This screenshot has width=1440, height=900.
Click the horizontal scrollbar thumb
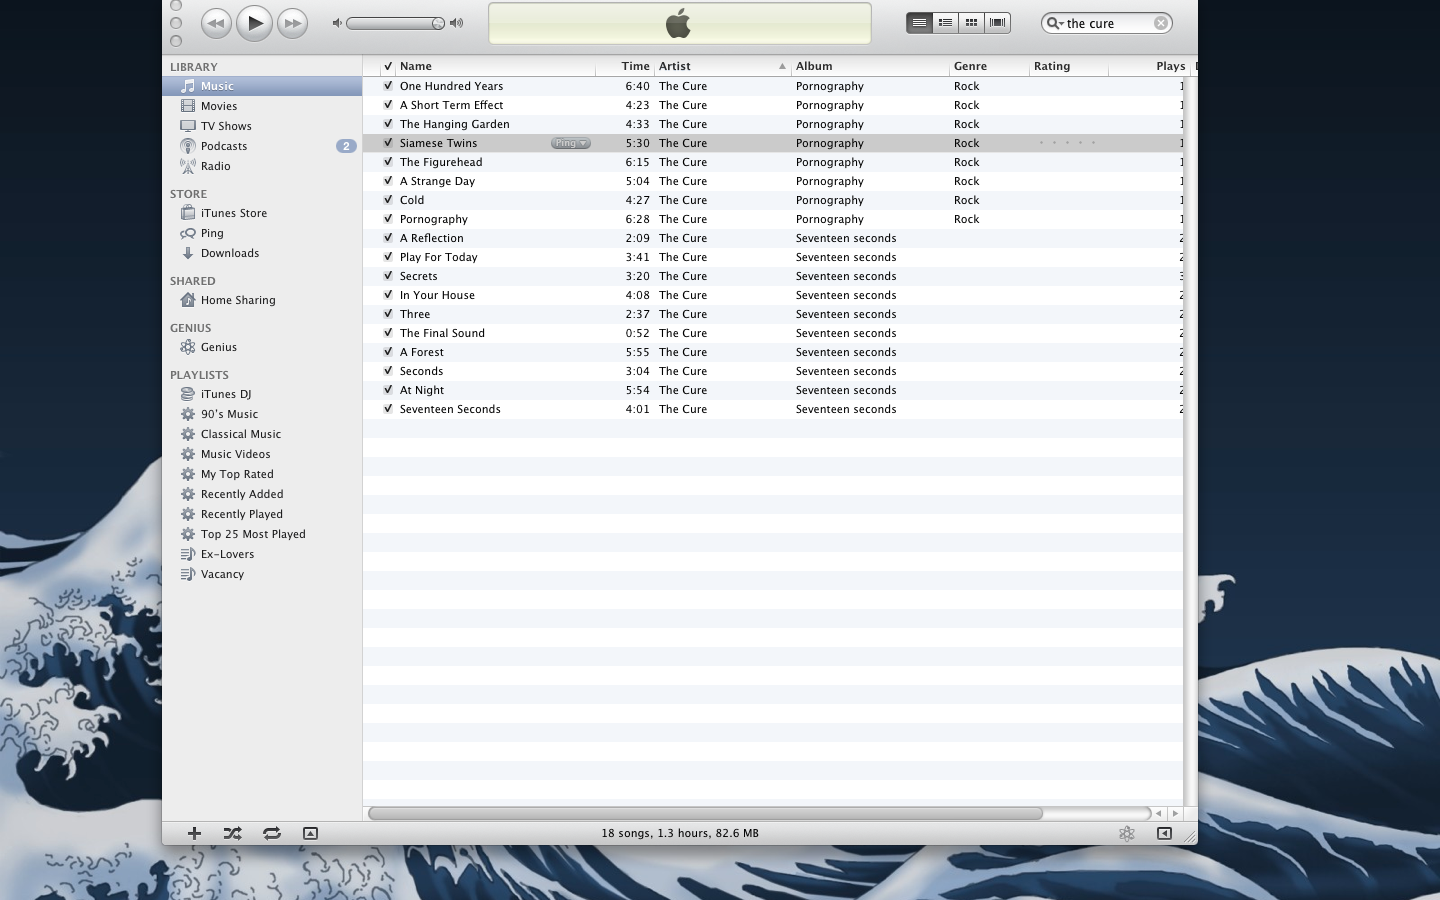[705, 813]
